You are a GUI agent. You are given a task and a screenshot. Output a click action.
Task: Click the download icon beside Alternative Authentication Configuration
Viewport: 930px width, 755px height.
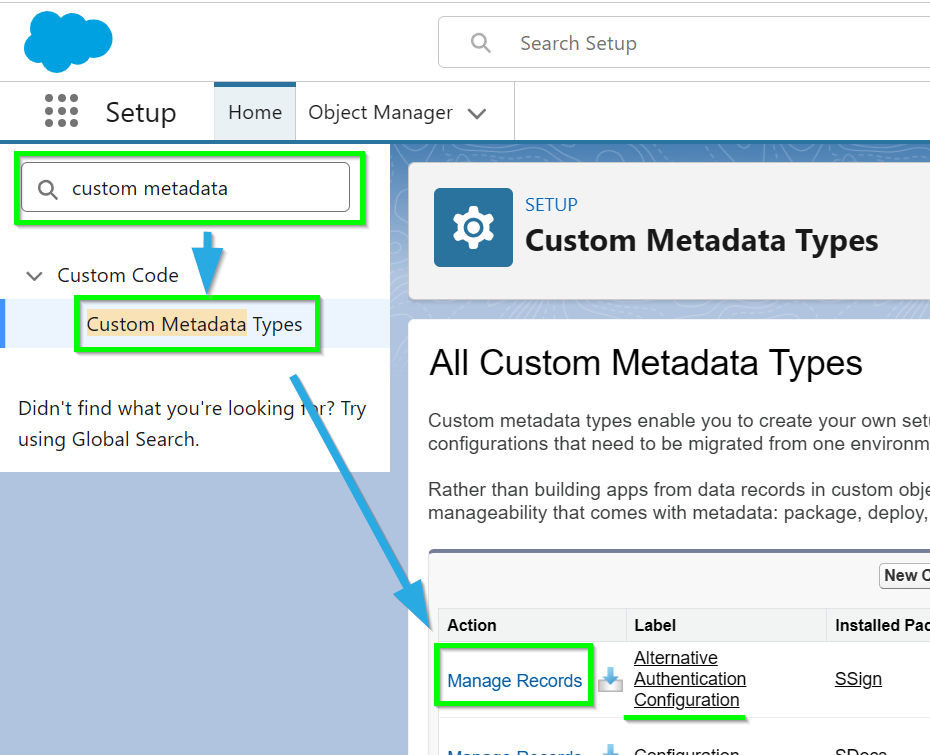tap(610, 680)
